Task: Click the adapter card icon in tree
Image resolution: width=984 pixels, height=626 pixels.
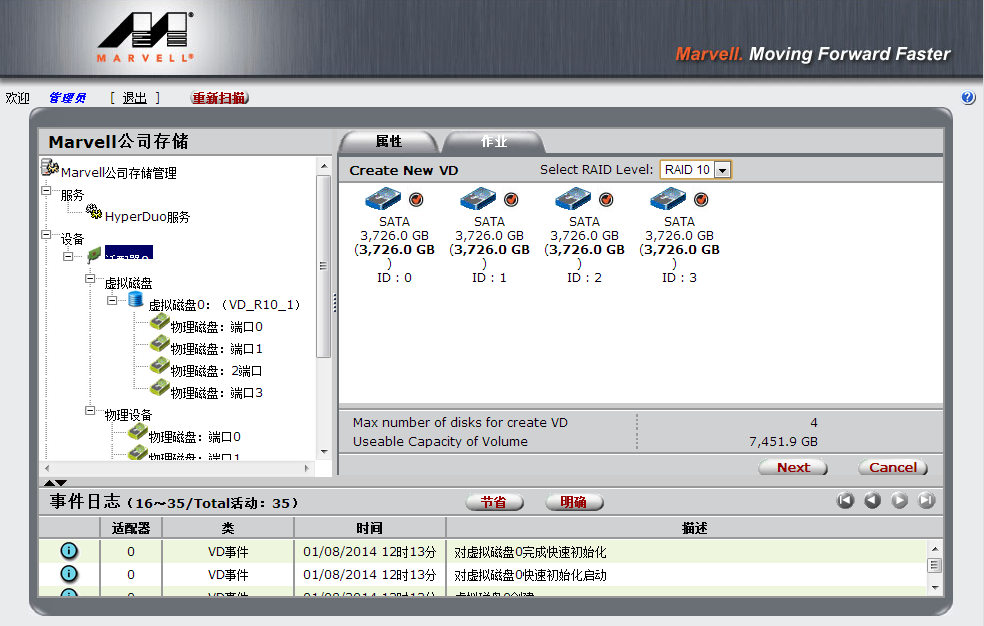Action: tap(94, 255)
